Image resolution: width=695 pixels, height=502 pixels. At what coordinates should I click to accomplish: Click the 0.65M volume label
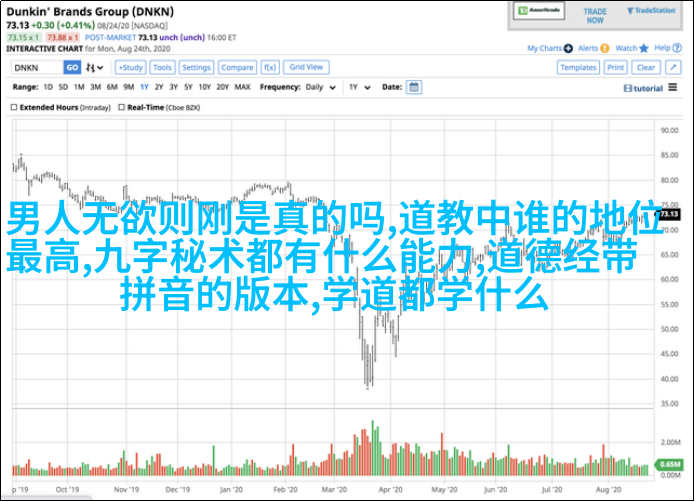[668, 464]
